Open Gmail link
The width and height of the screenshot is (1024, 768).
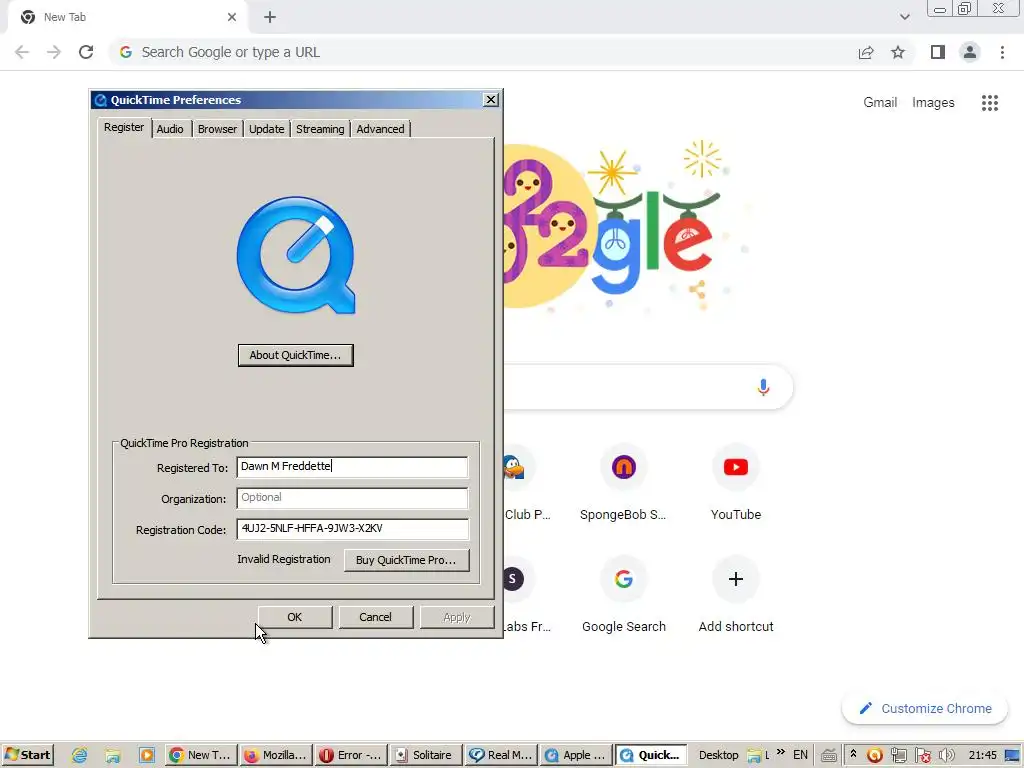coord(880,103)
